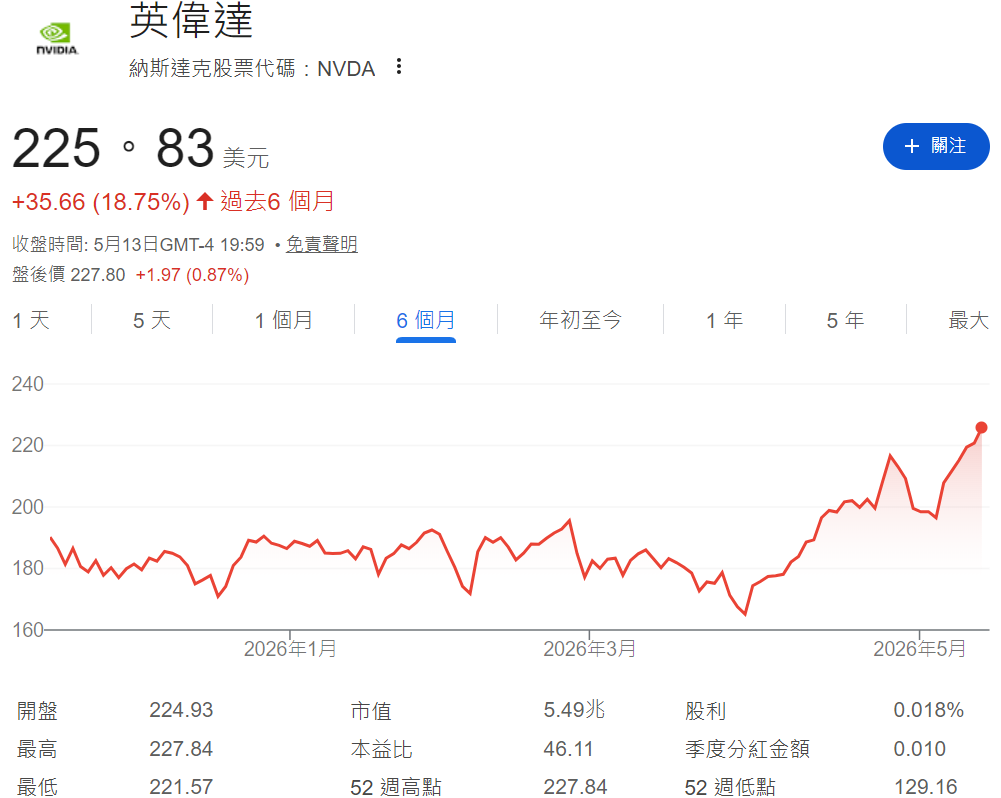The image size is (1001, 798).
Task: Show the 最大 max range tab
Action: pos(968,320)
